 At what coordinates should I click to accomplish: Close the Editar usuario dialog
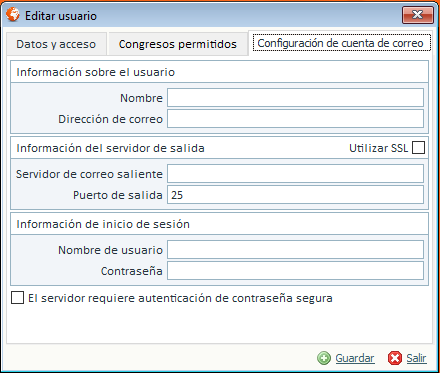[418, 15]
